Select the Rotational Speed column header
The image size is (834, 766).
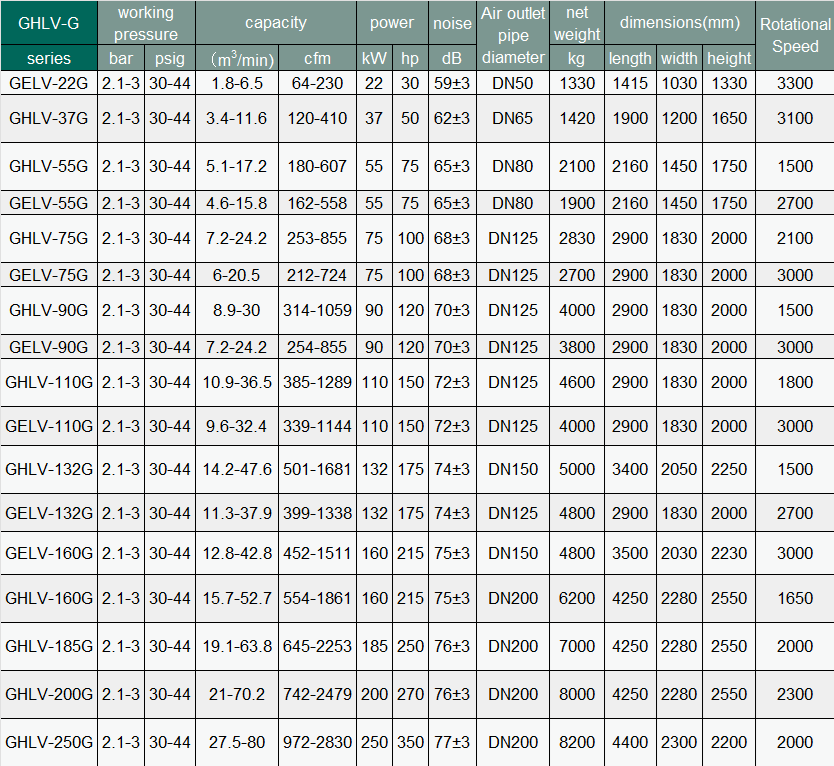point(795,35)
